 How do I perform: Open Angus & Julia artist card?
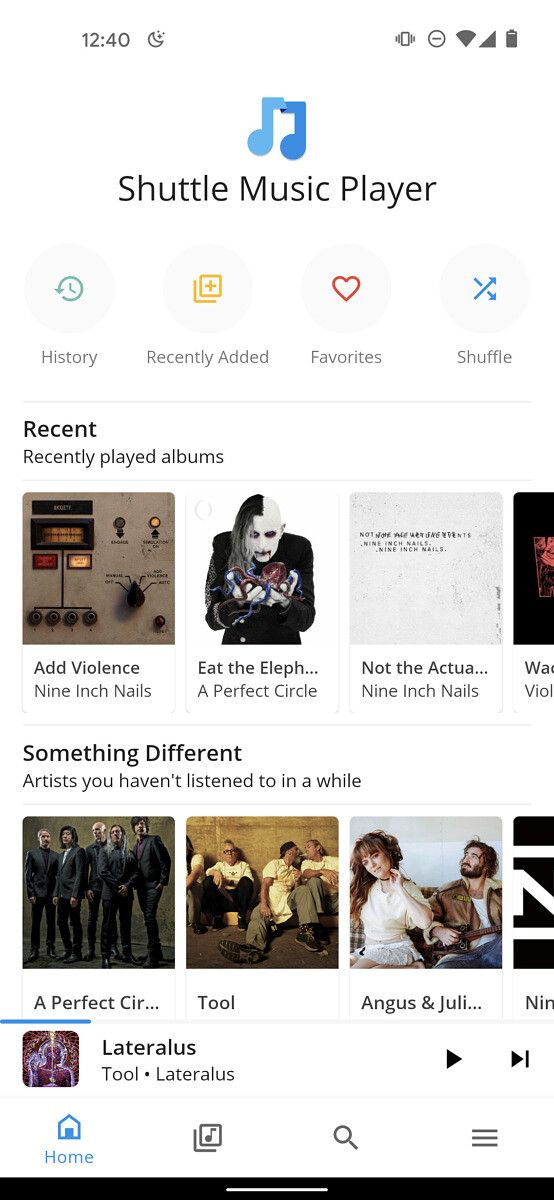pyautogui.click(x=426, y=917)
